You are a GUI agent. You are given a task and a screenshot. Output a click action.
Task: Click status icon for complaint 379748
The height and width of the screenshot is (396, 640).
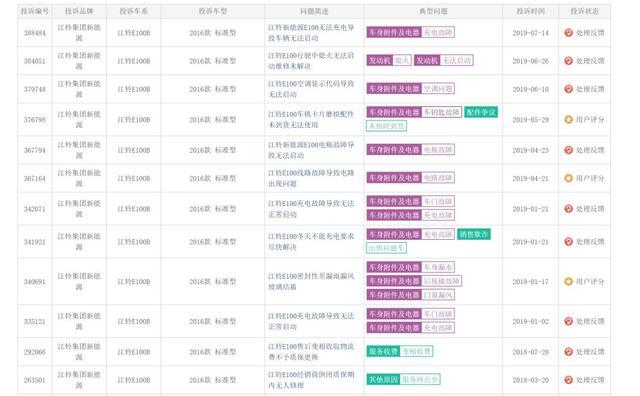(568, 89)
